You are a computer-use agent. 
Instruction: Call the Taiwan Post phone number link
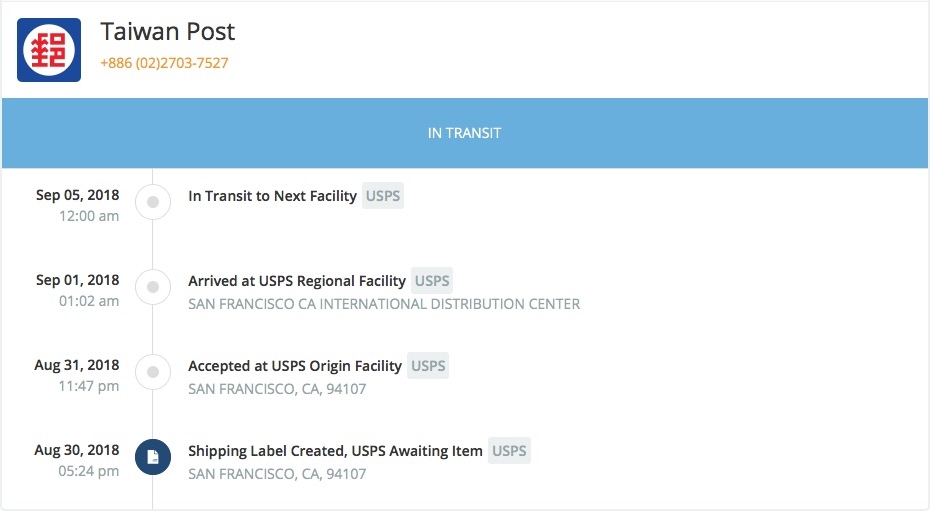[164, 63]
